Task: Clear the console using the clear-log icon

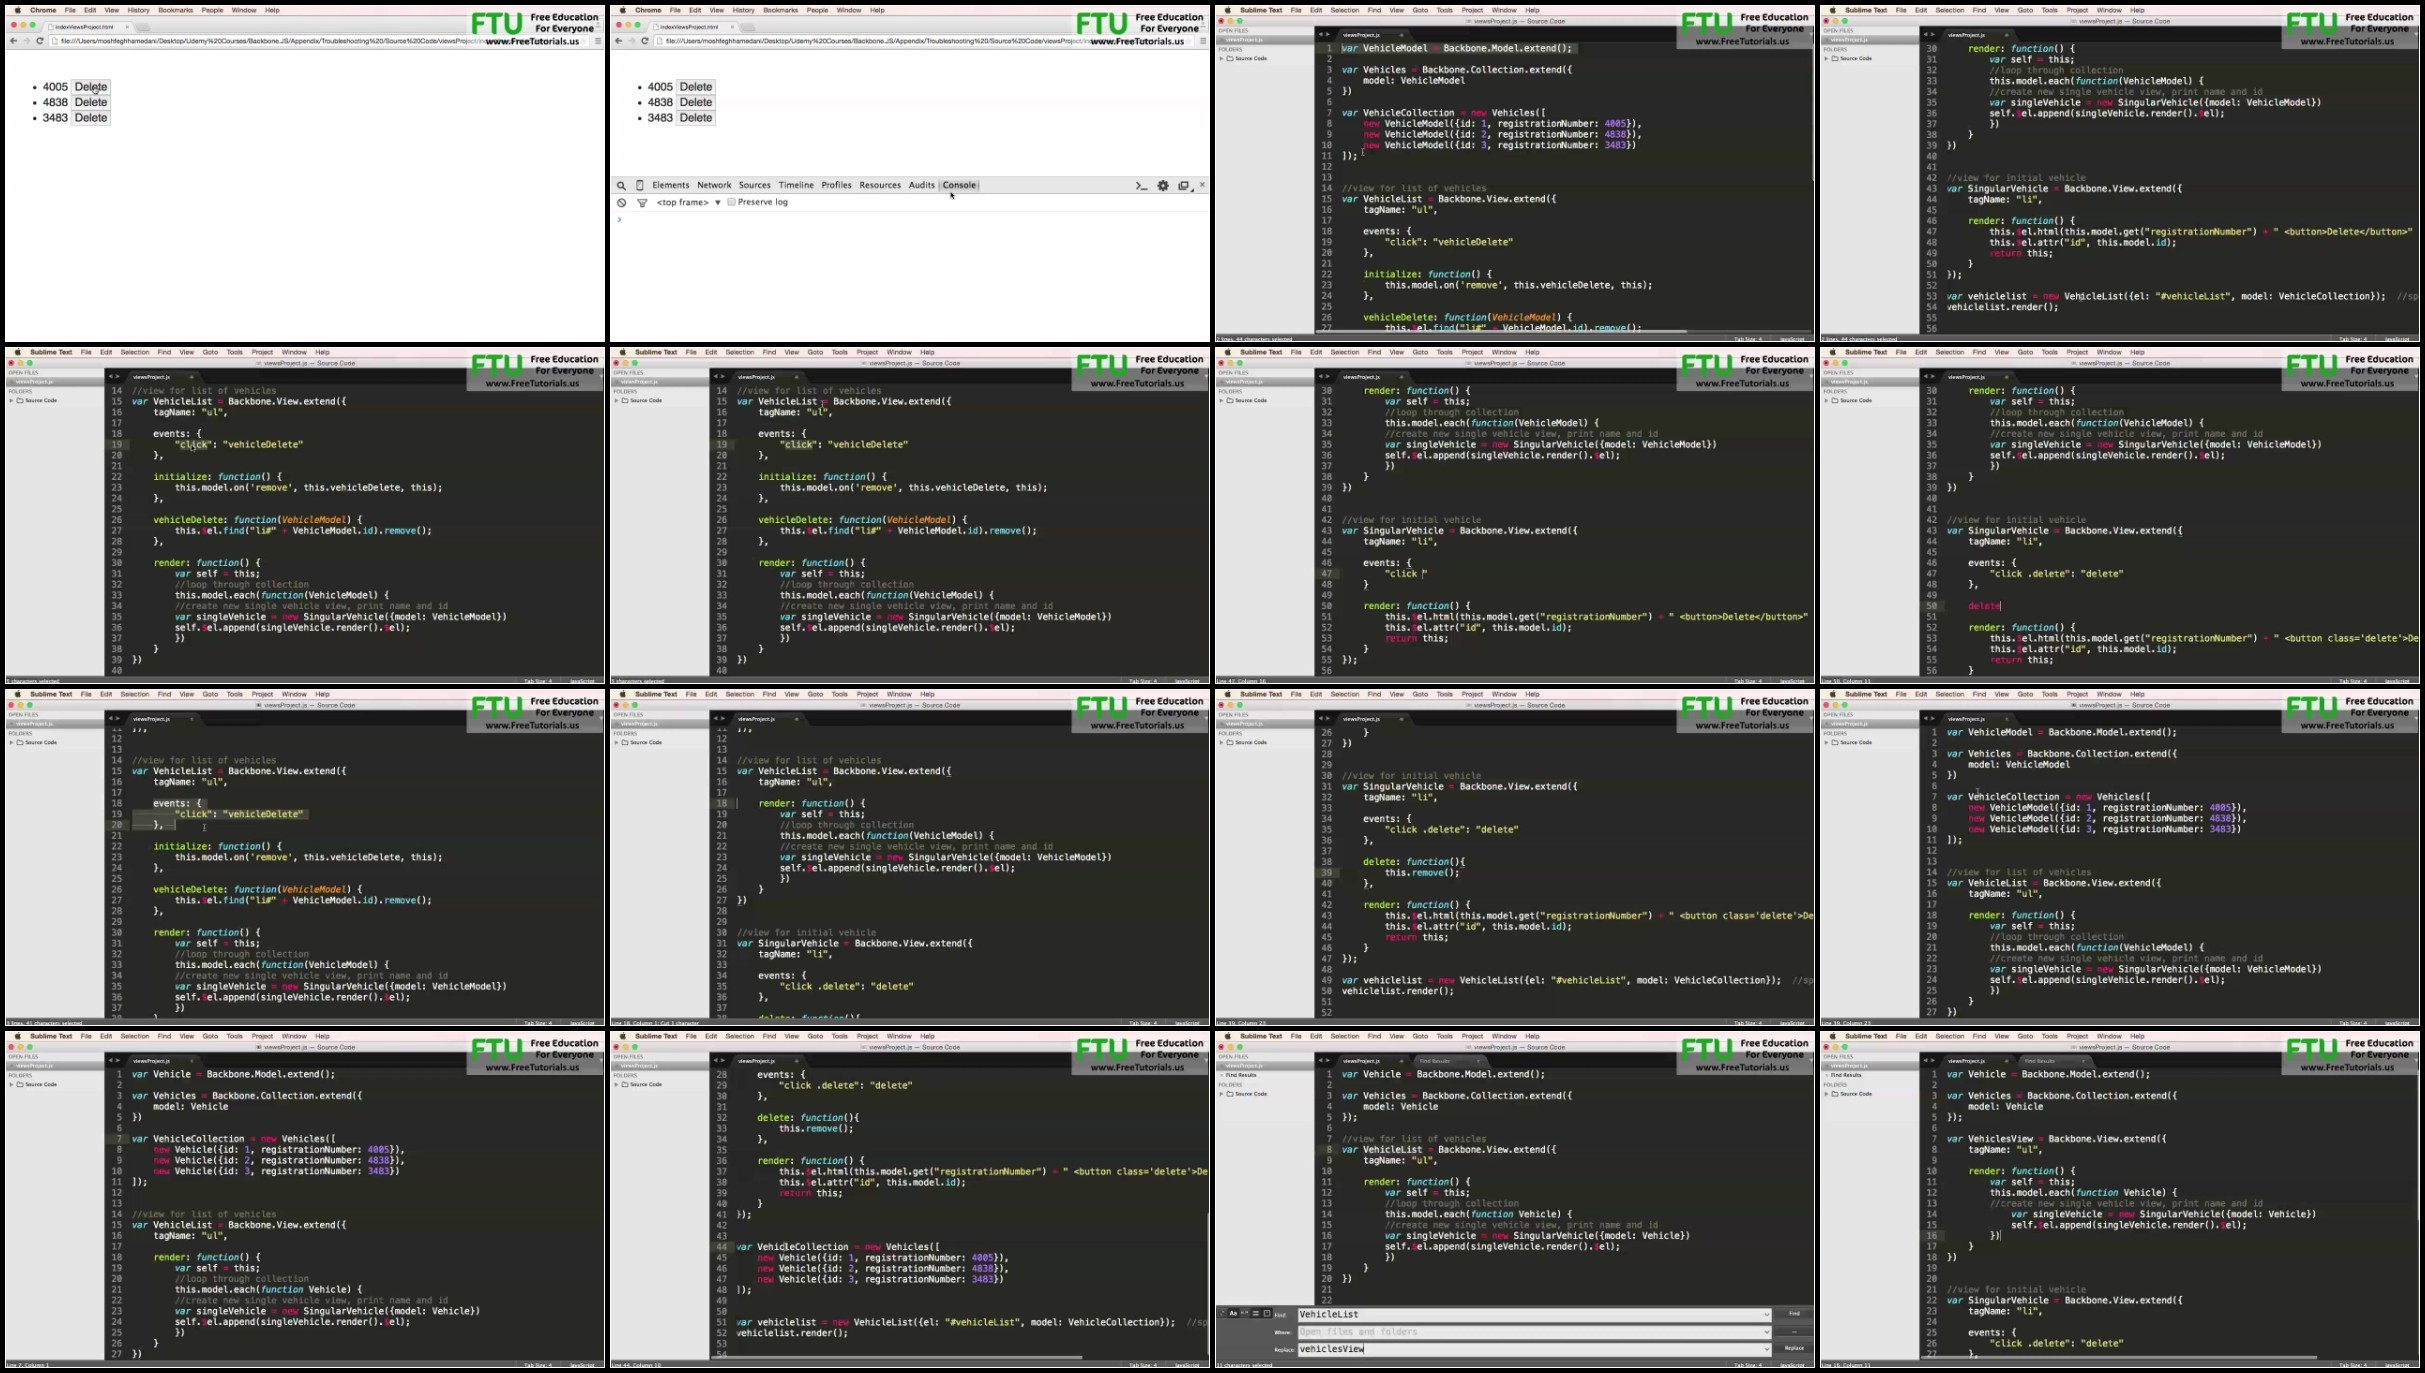Action: pyautogui.click(x=621, y=203)
